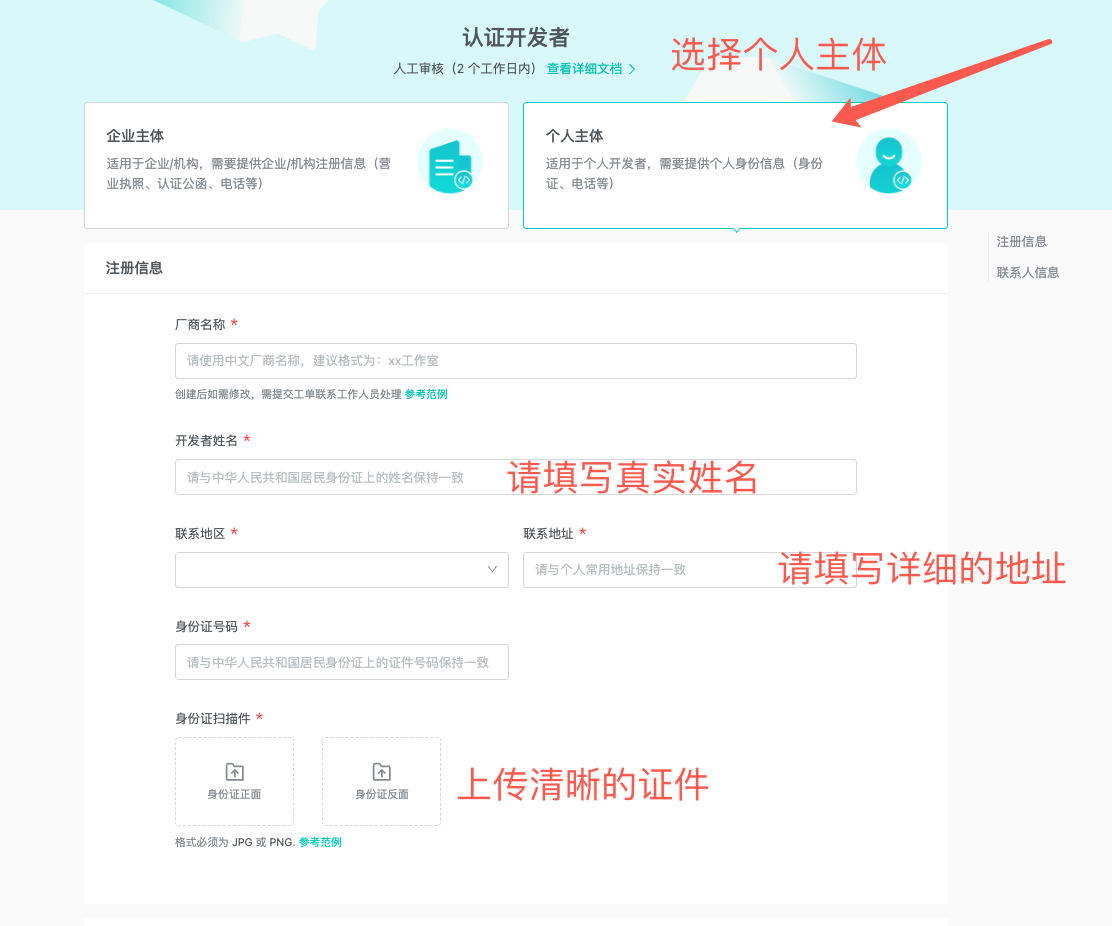Focus the 联系地址 input field

[689, 570]
